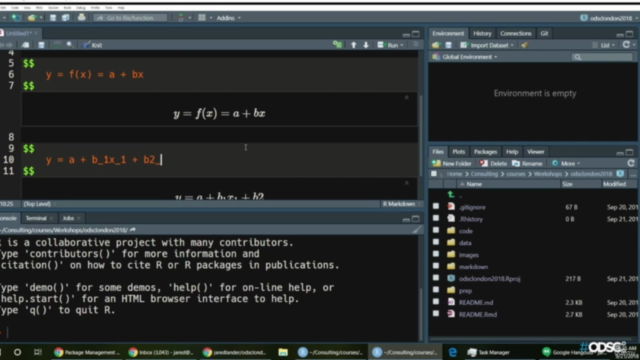The height and width of the screenshot is (360, 640).
Task: Toggle select-all checkbox in Files breadcrumb
Action: 434,174
